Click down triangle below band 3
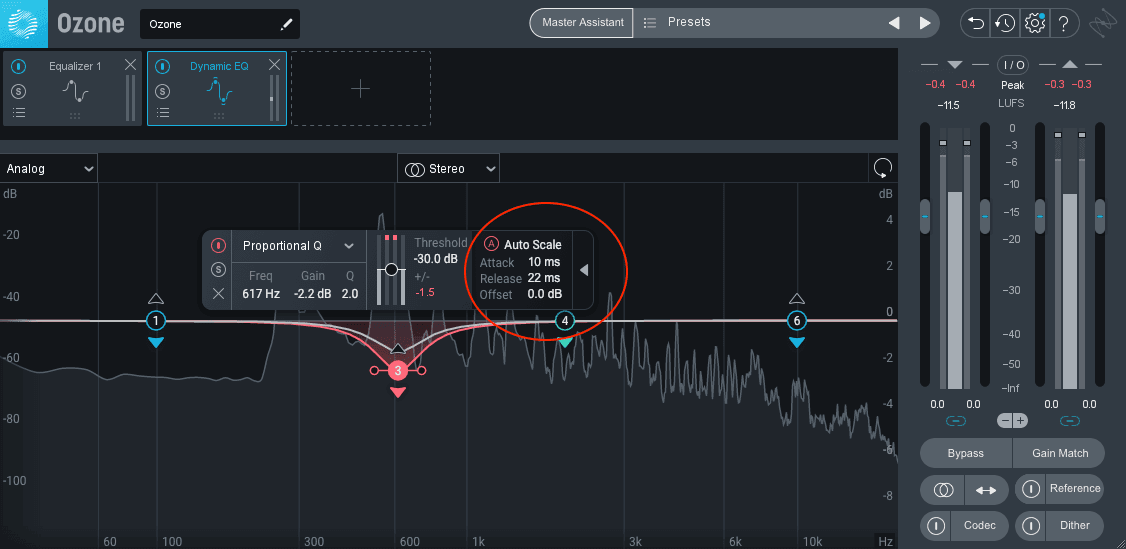This screenshot has width=1126, height=549. pos(398,392)
